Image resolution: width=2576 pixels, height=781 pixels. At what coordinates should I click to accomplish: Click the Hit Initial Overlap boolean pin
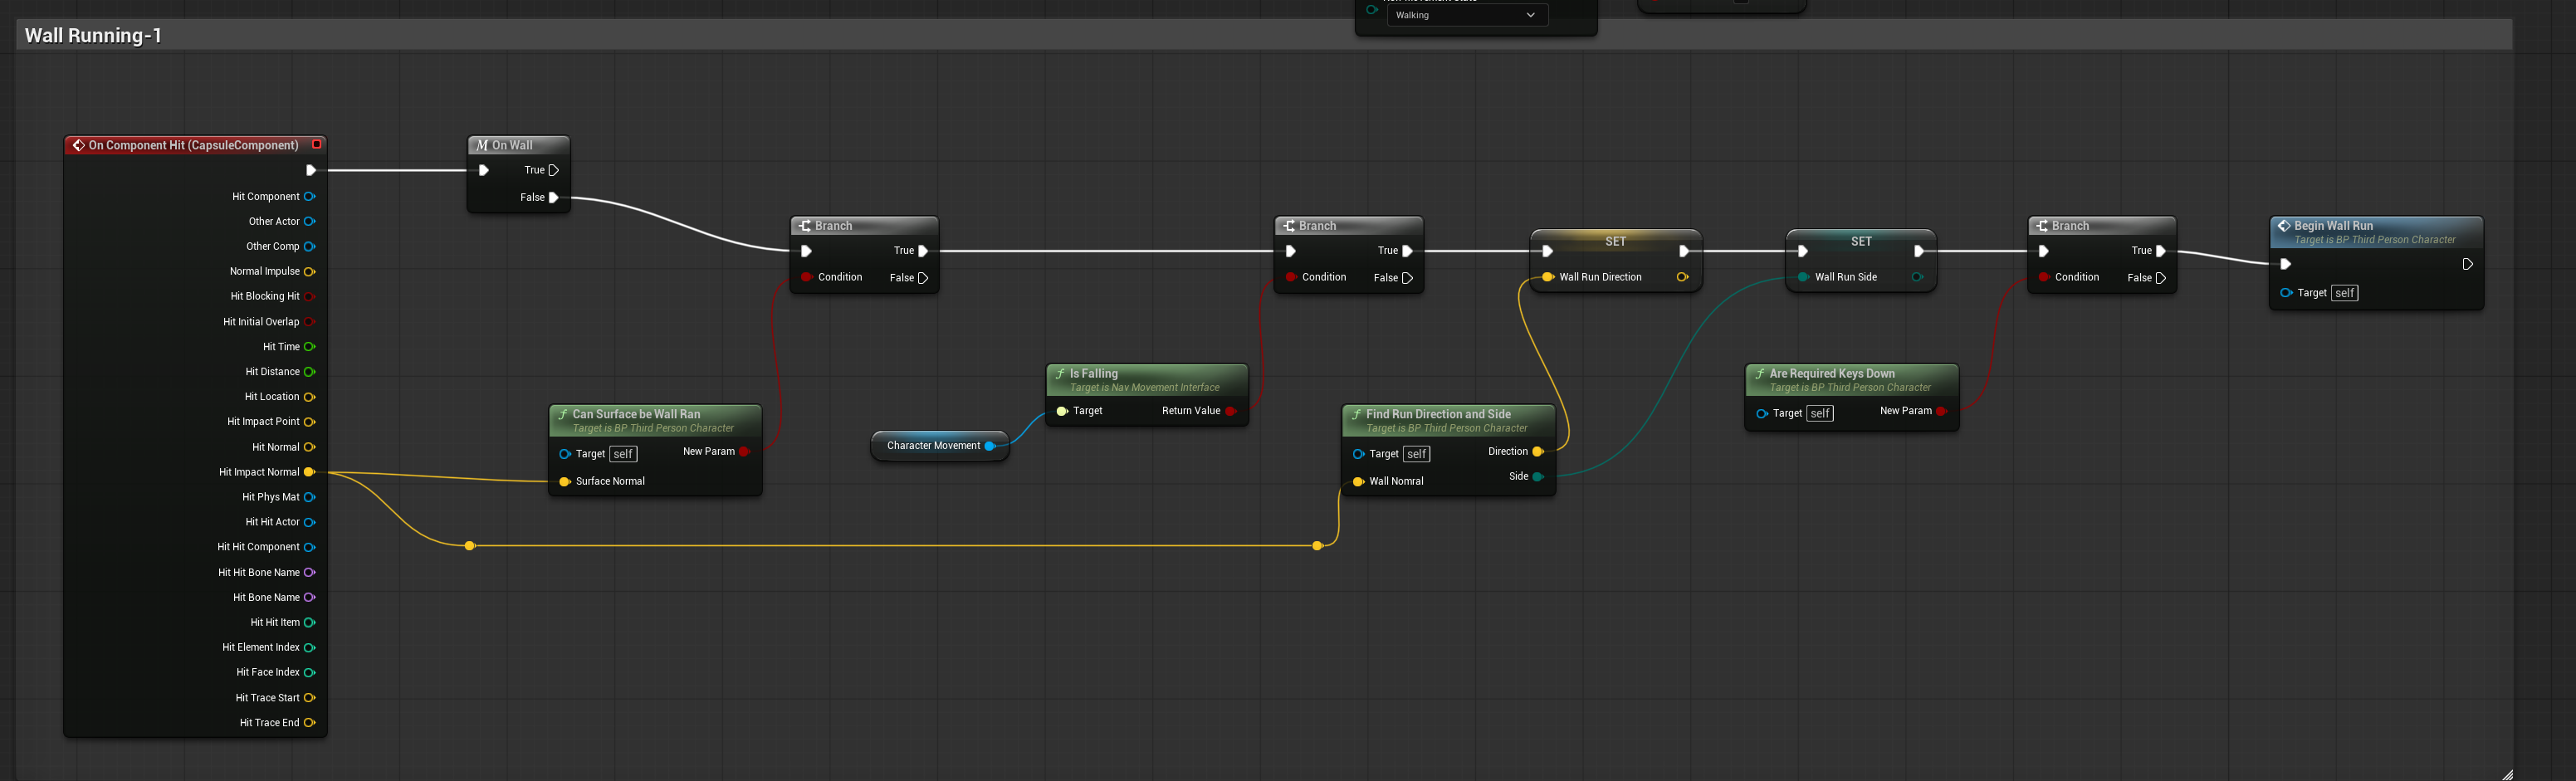pos(310,322)
